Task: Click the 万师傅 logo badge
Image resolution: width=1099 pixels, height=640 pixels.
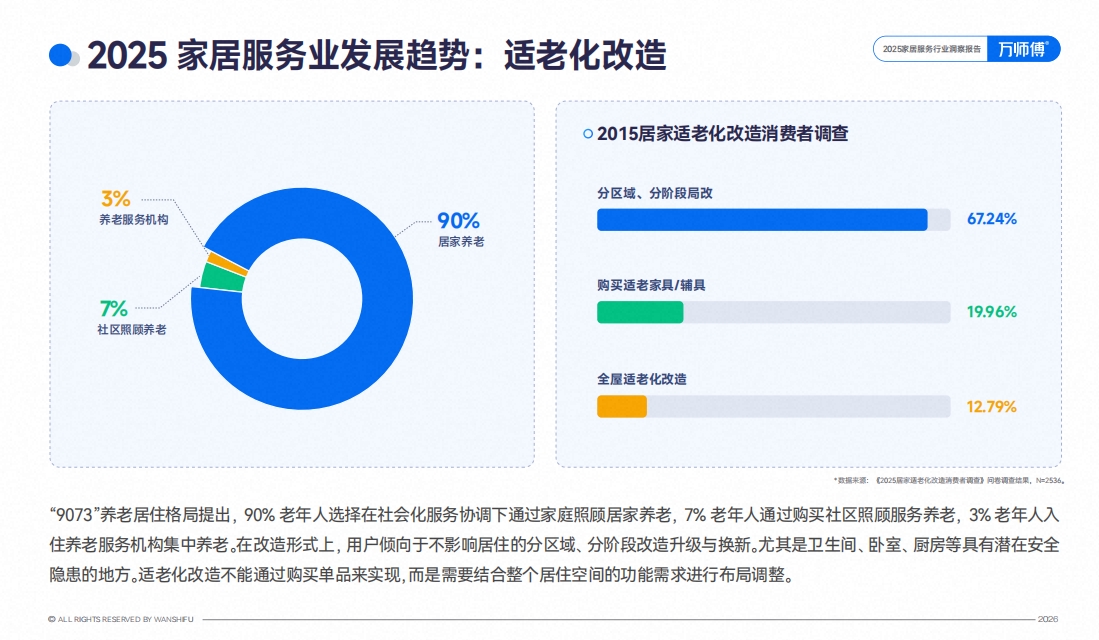Action: pos(1024,49)
